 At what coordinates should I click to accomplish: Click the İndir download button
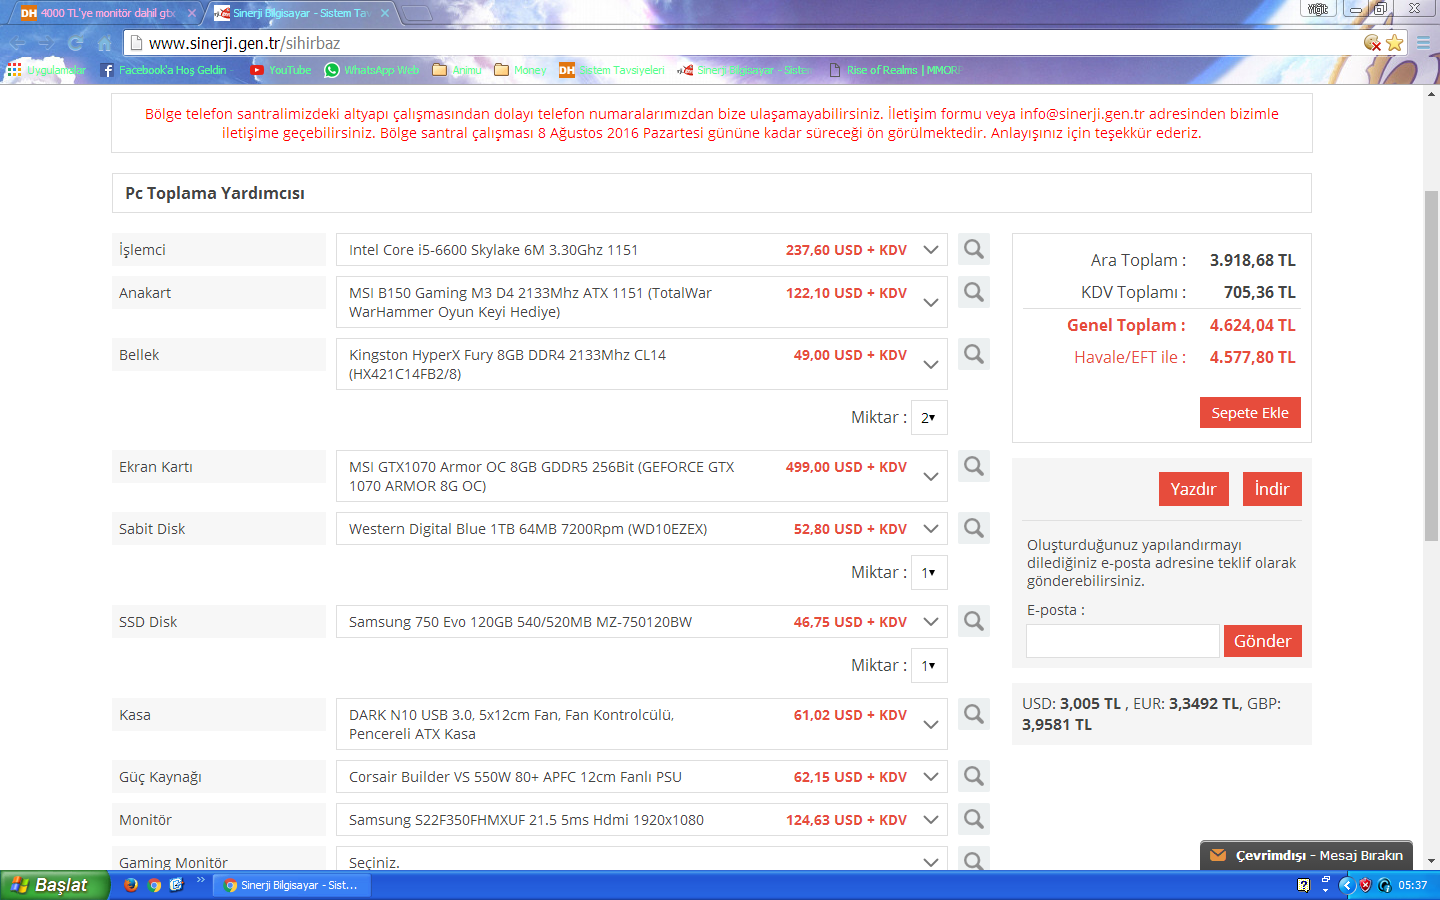click(x=1272, y=489)
